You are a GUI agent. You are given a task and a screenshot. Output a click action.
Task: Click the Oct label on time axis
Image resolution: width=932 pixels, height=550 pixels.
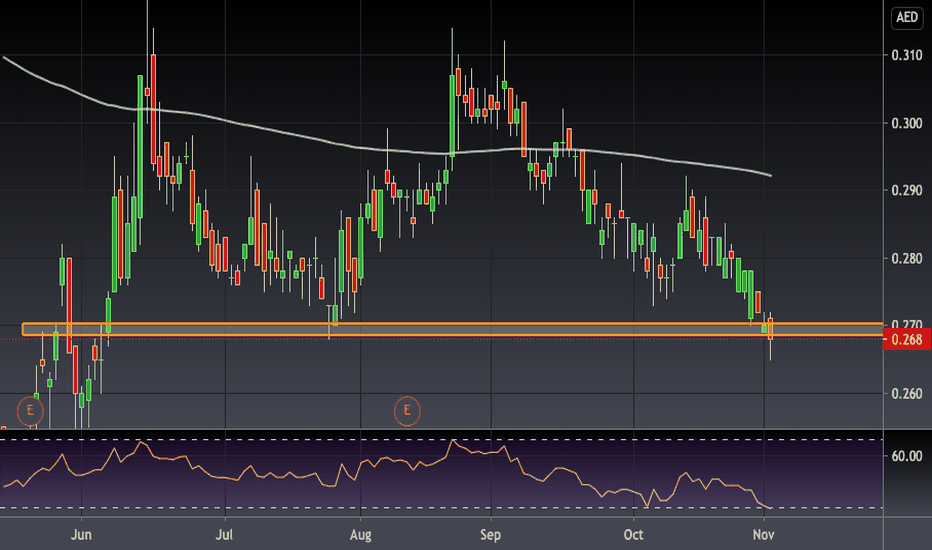click(634, 535)
